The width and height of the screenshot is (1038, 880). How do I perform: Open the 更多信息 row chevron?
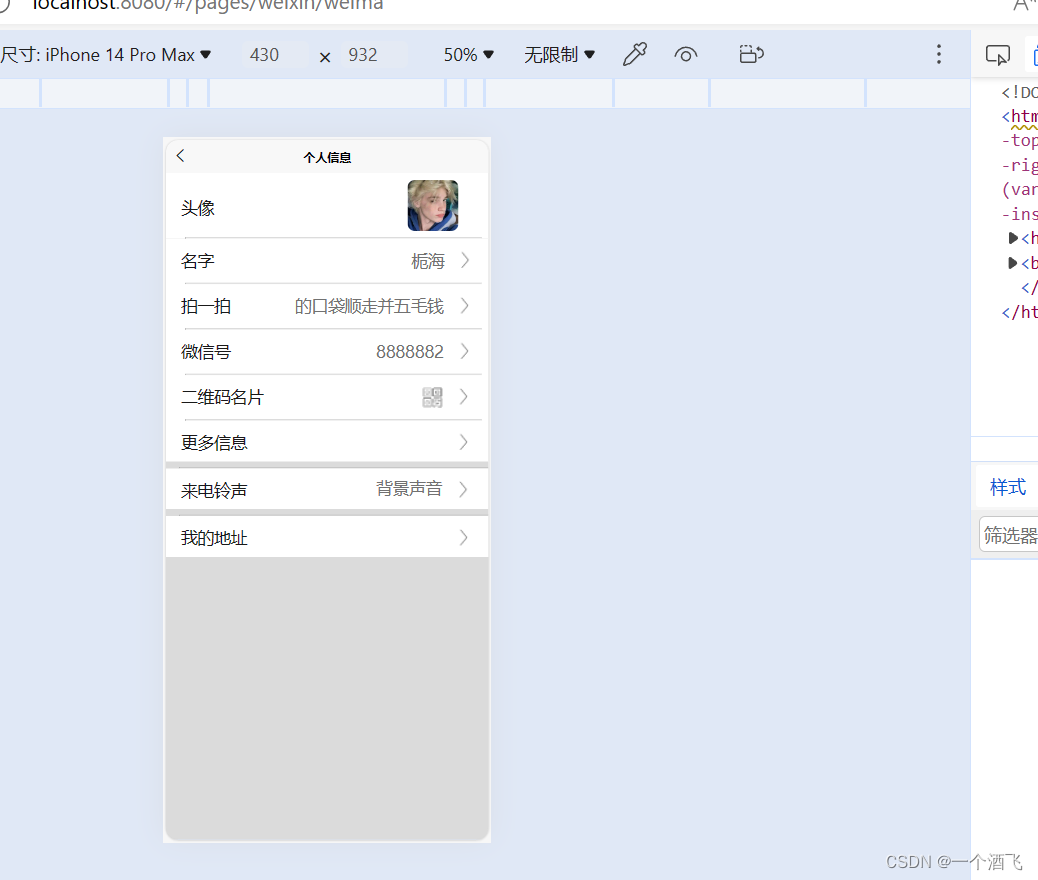click(463, 442)
